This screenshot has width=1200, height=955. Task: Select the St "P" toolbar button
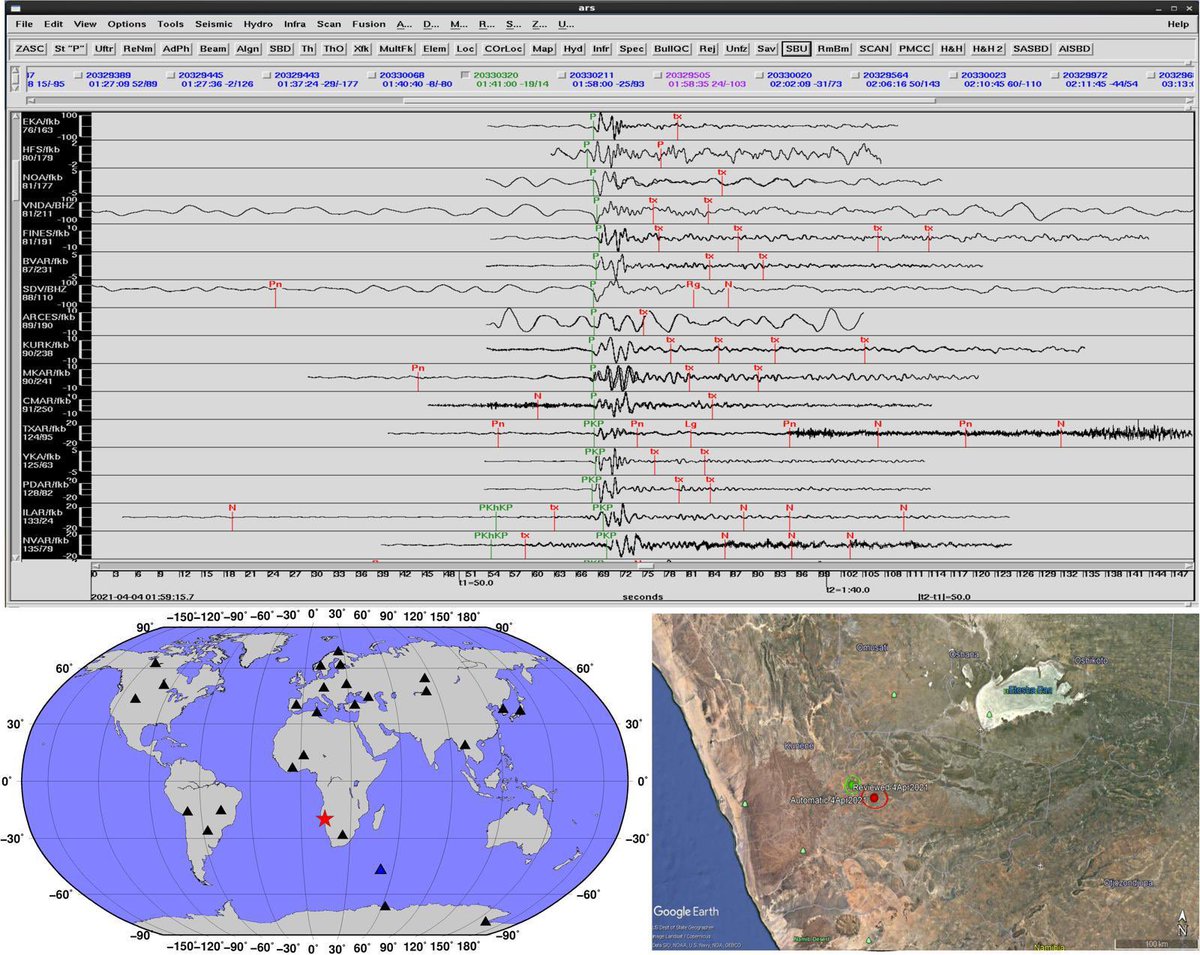(70, 48)
